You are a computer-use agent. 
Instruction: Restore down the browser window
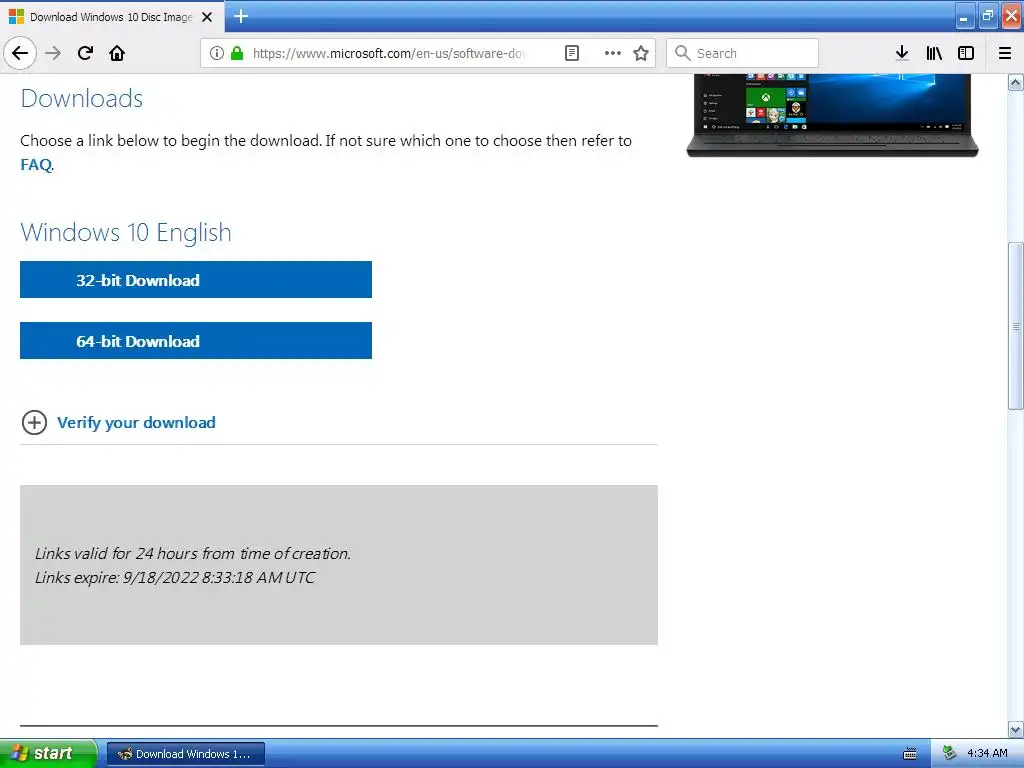pos(988,16)
